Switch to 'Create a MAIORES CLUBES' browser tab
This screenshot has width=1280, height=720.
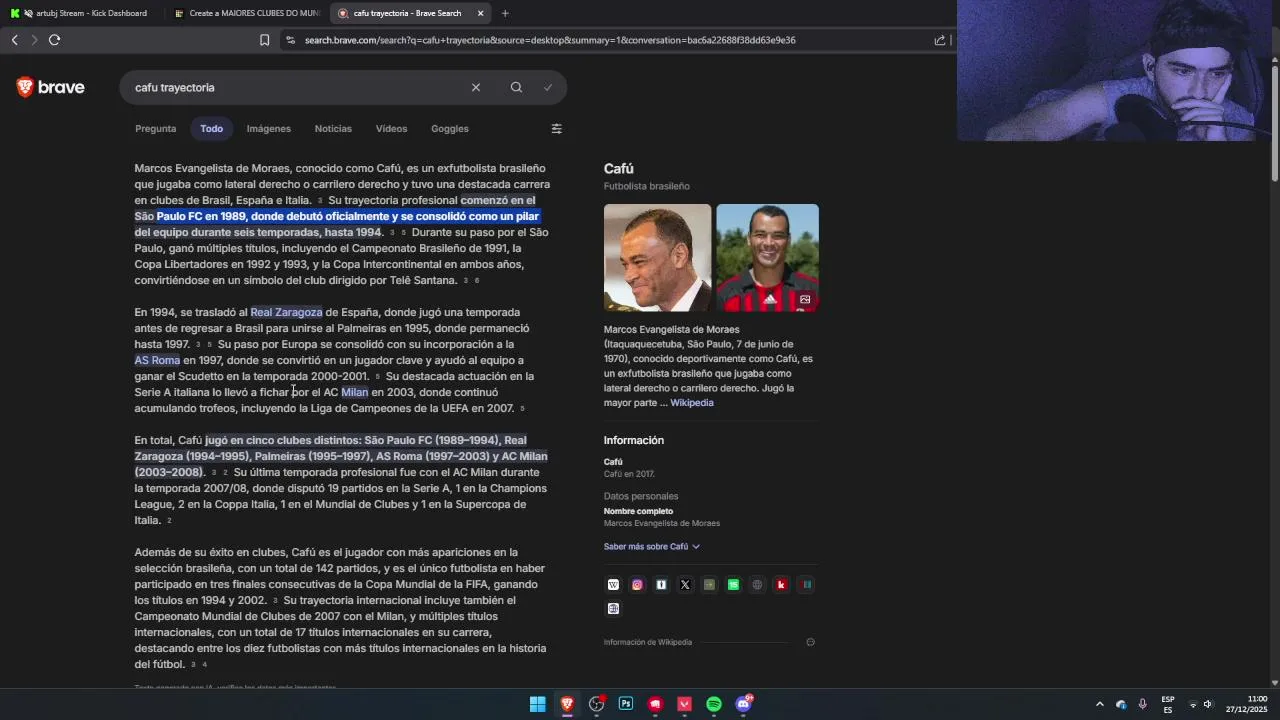click(247, 13)
